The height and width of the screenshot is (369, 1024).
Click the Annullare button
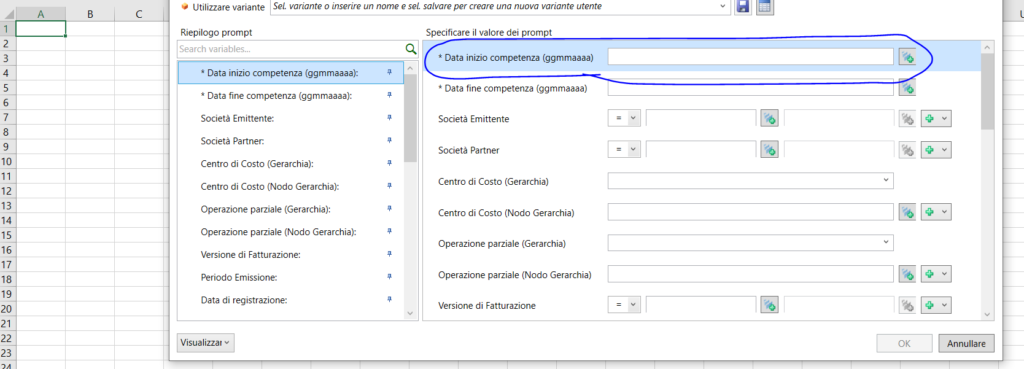pyautogui.click(x=967, y=343)
